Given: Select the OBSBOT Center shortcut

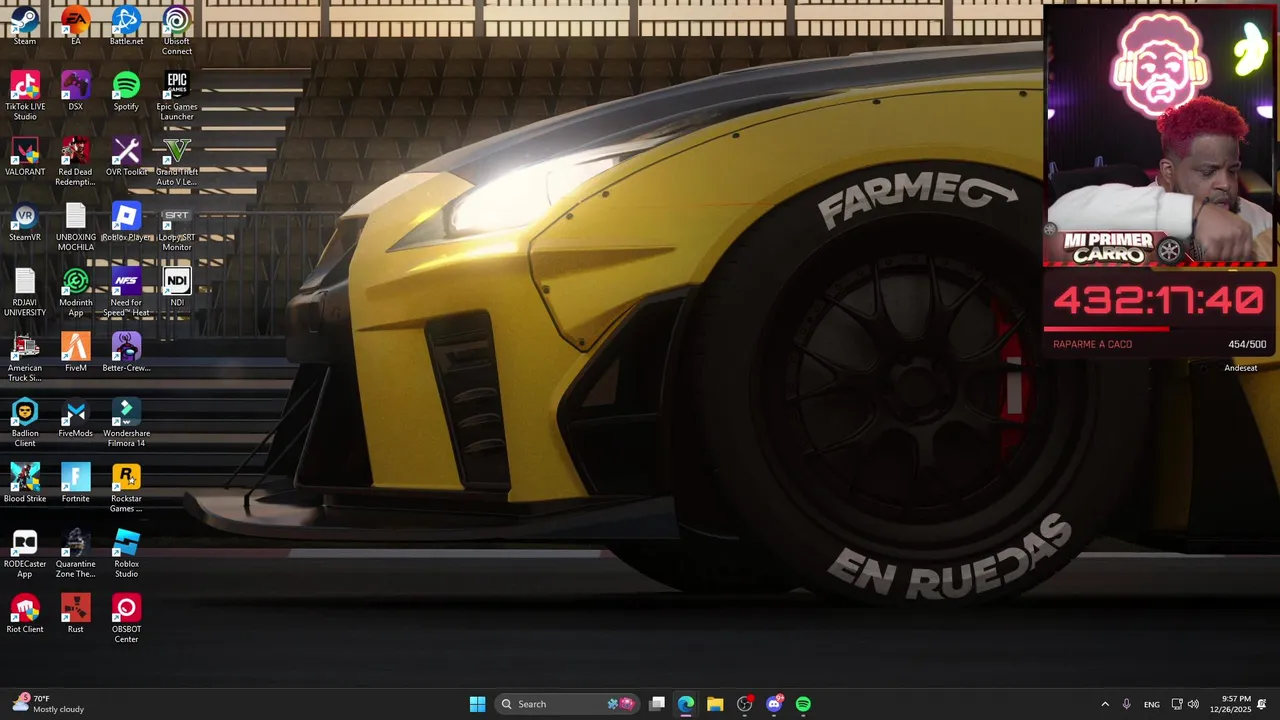Looking at the screenshot, I should pyautogui.click(x=126, y=619).
